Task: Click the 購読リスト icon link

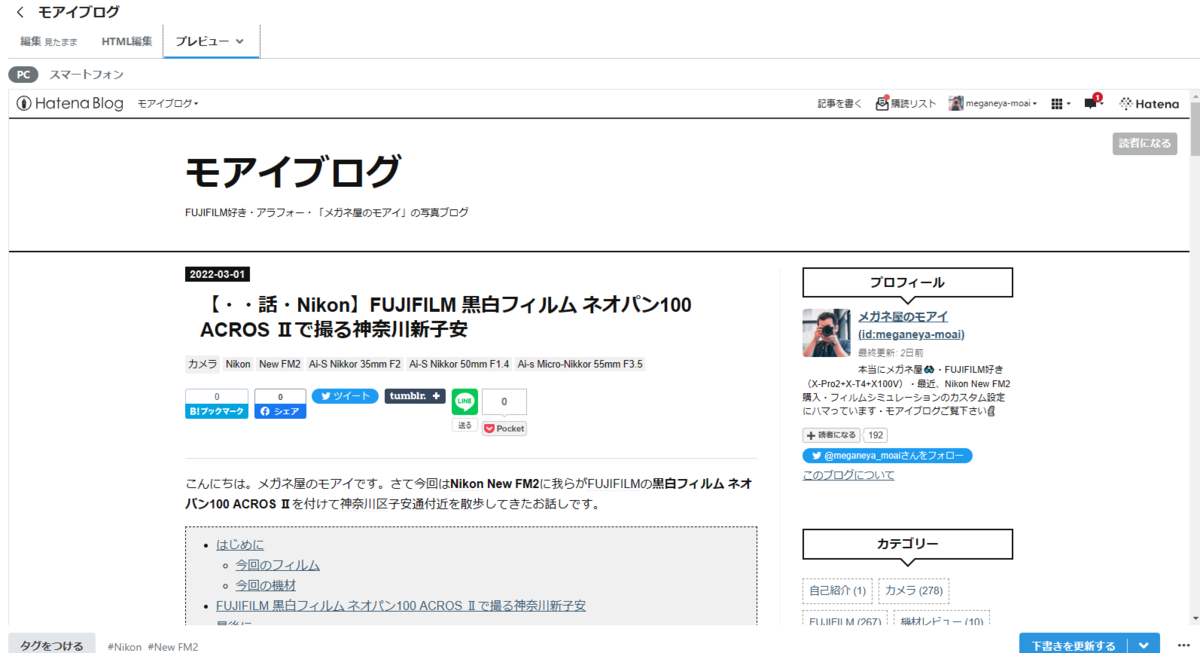Action: point(905,103)
